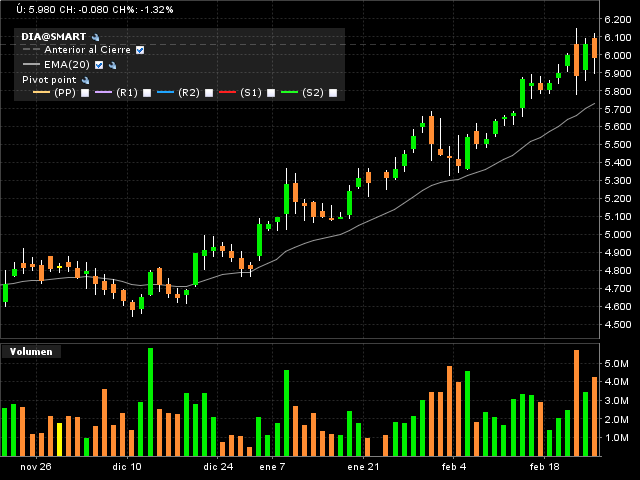Click the 4.500 price axis label
Image resolution: width=640 pixels, height=480 pixels.
[x=618, y=324]
